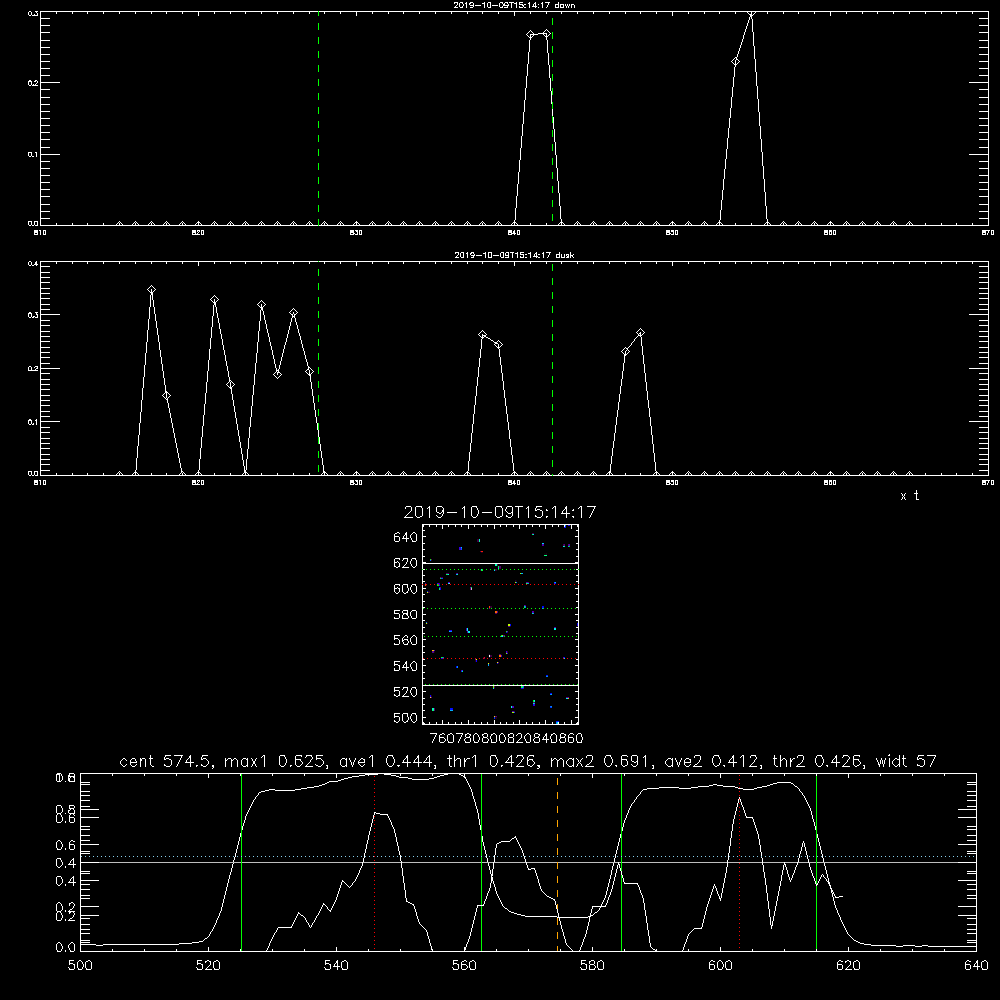The height and width of the screenshot is (1000, 1000).
Task: Click the second green dashed line in dawn plot
Action: click(x=552, y=119)
